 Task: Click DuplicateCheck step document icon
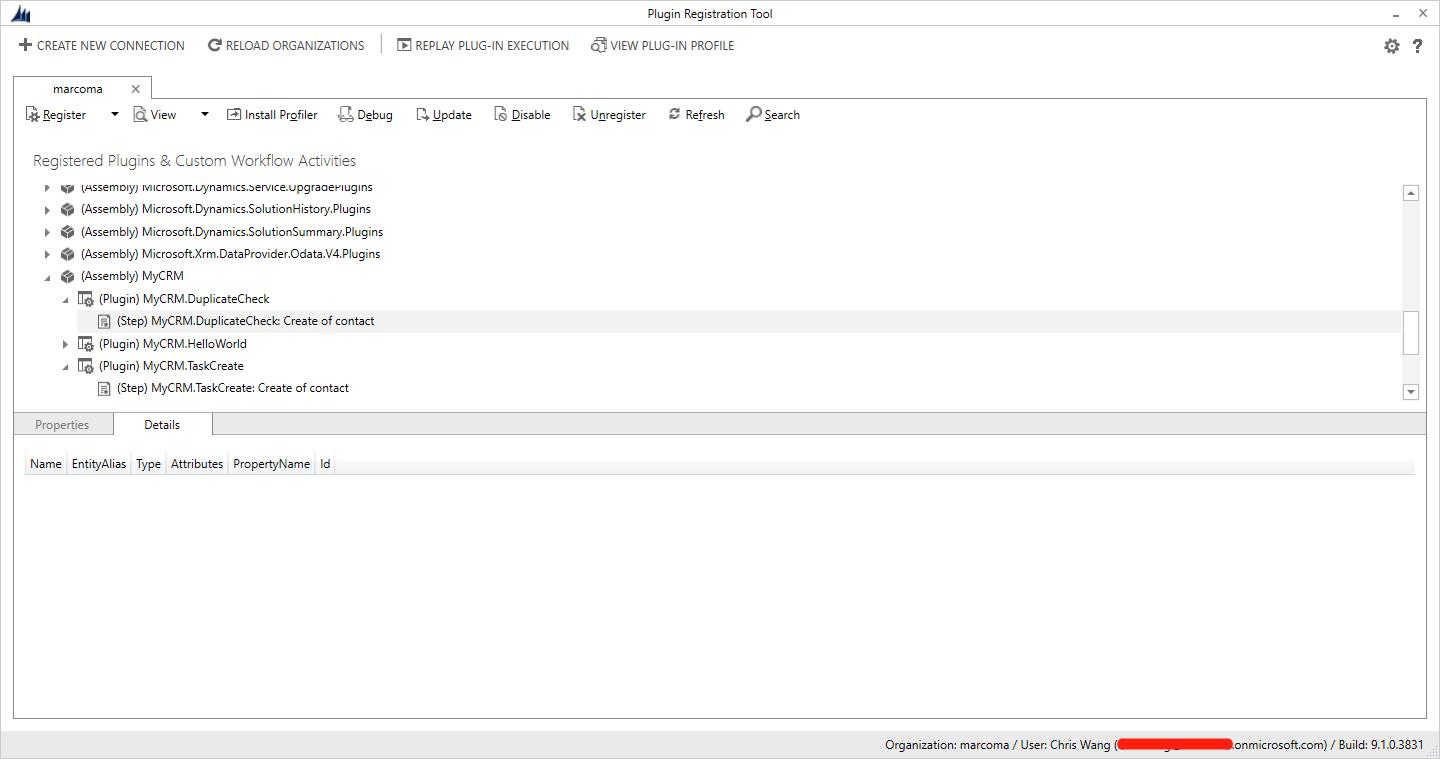pos(104,321)
